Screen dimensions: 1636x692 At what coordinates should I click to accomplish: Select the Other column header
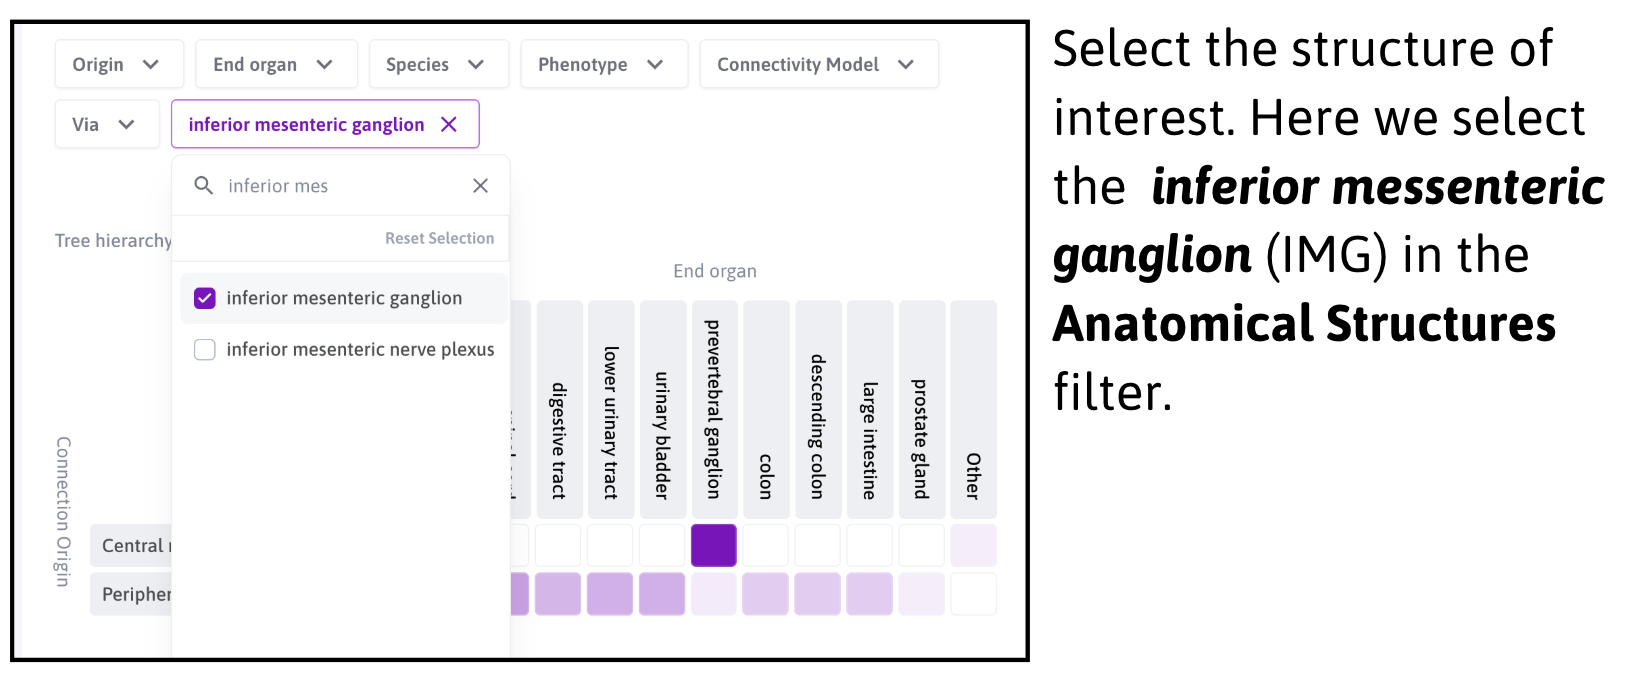point(973,410)
